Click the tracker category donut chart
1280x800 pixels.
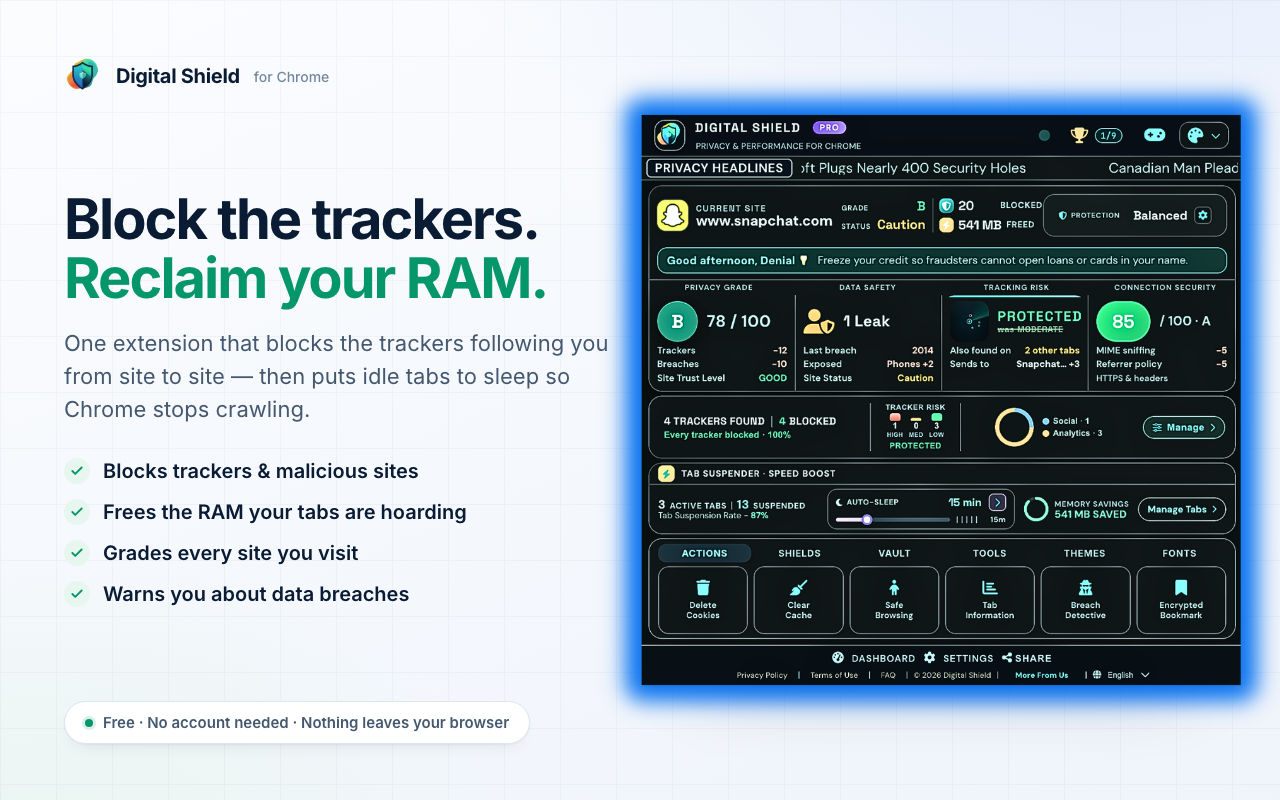(1014, 427)
